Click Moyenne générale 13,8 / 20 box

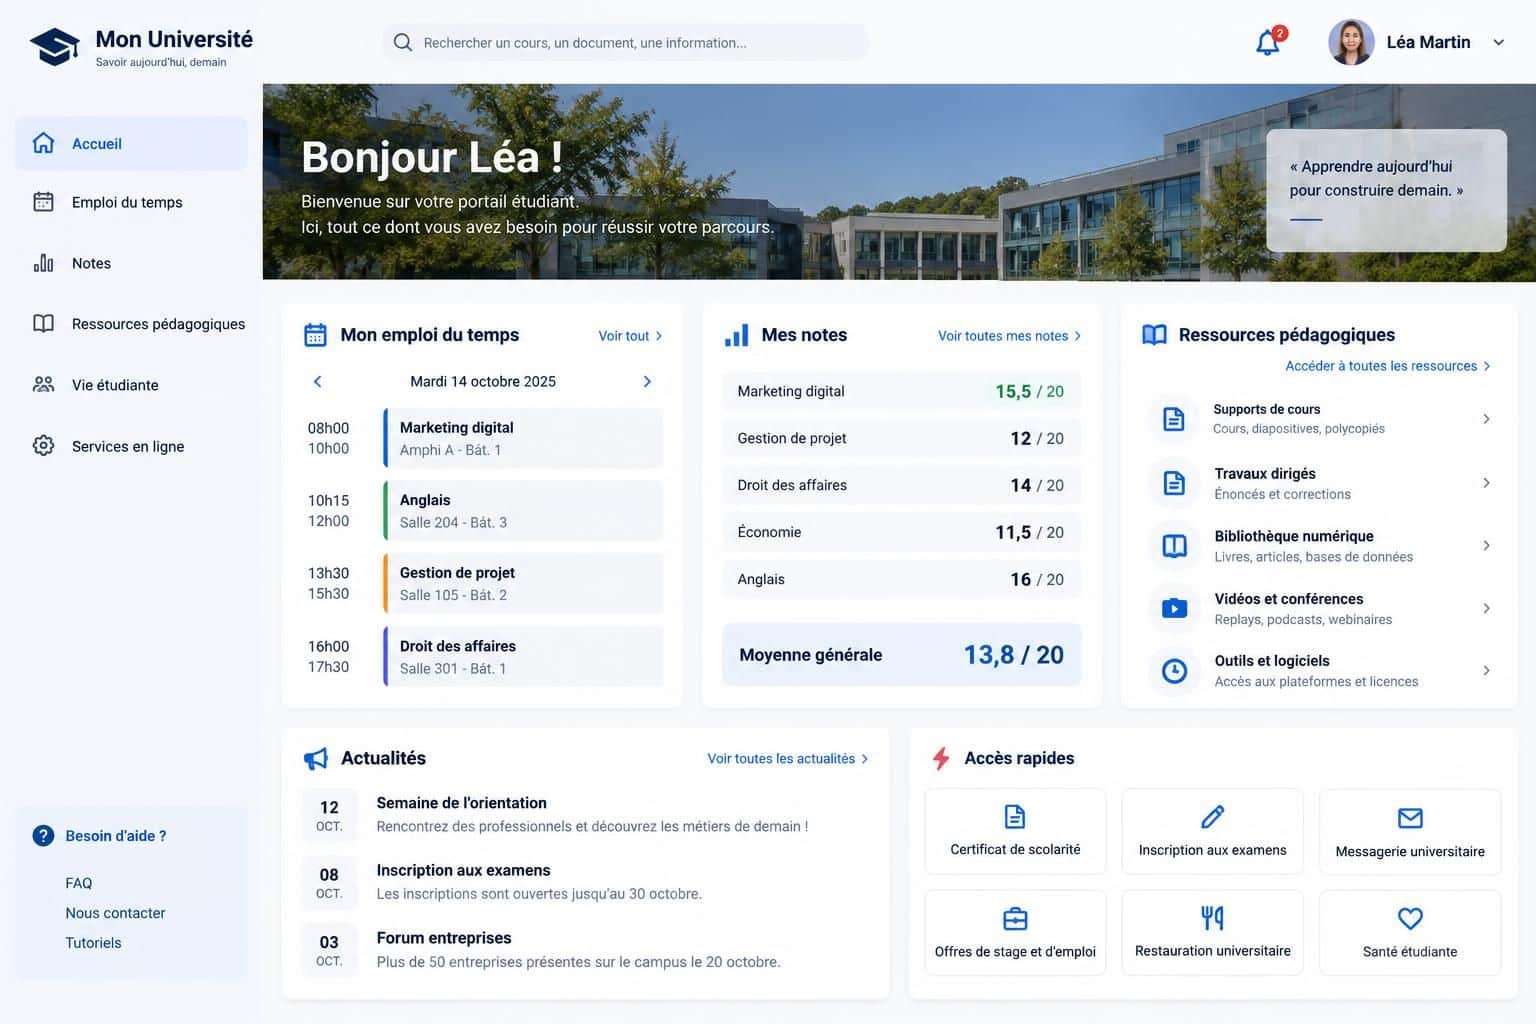point(901,655)
